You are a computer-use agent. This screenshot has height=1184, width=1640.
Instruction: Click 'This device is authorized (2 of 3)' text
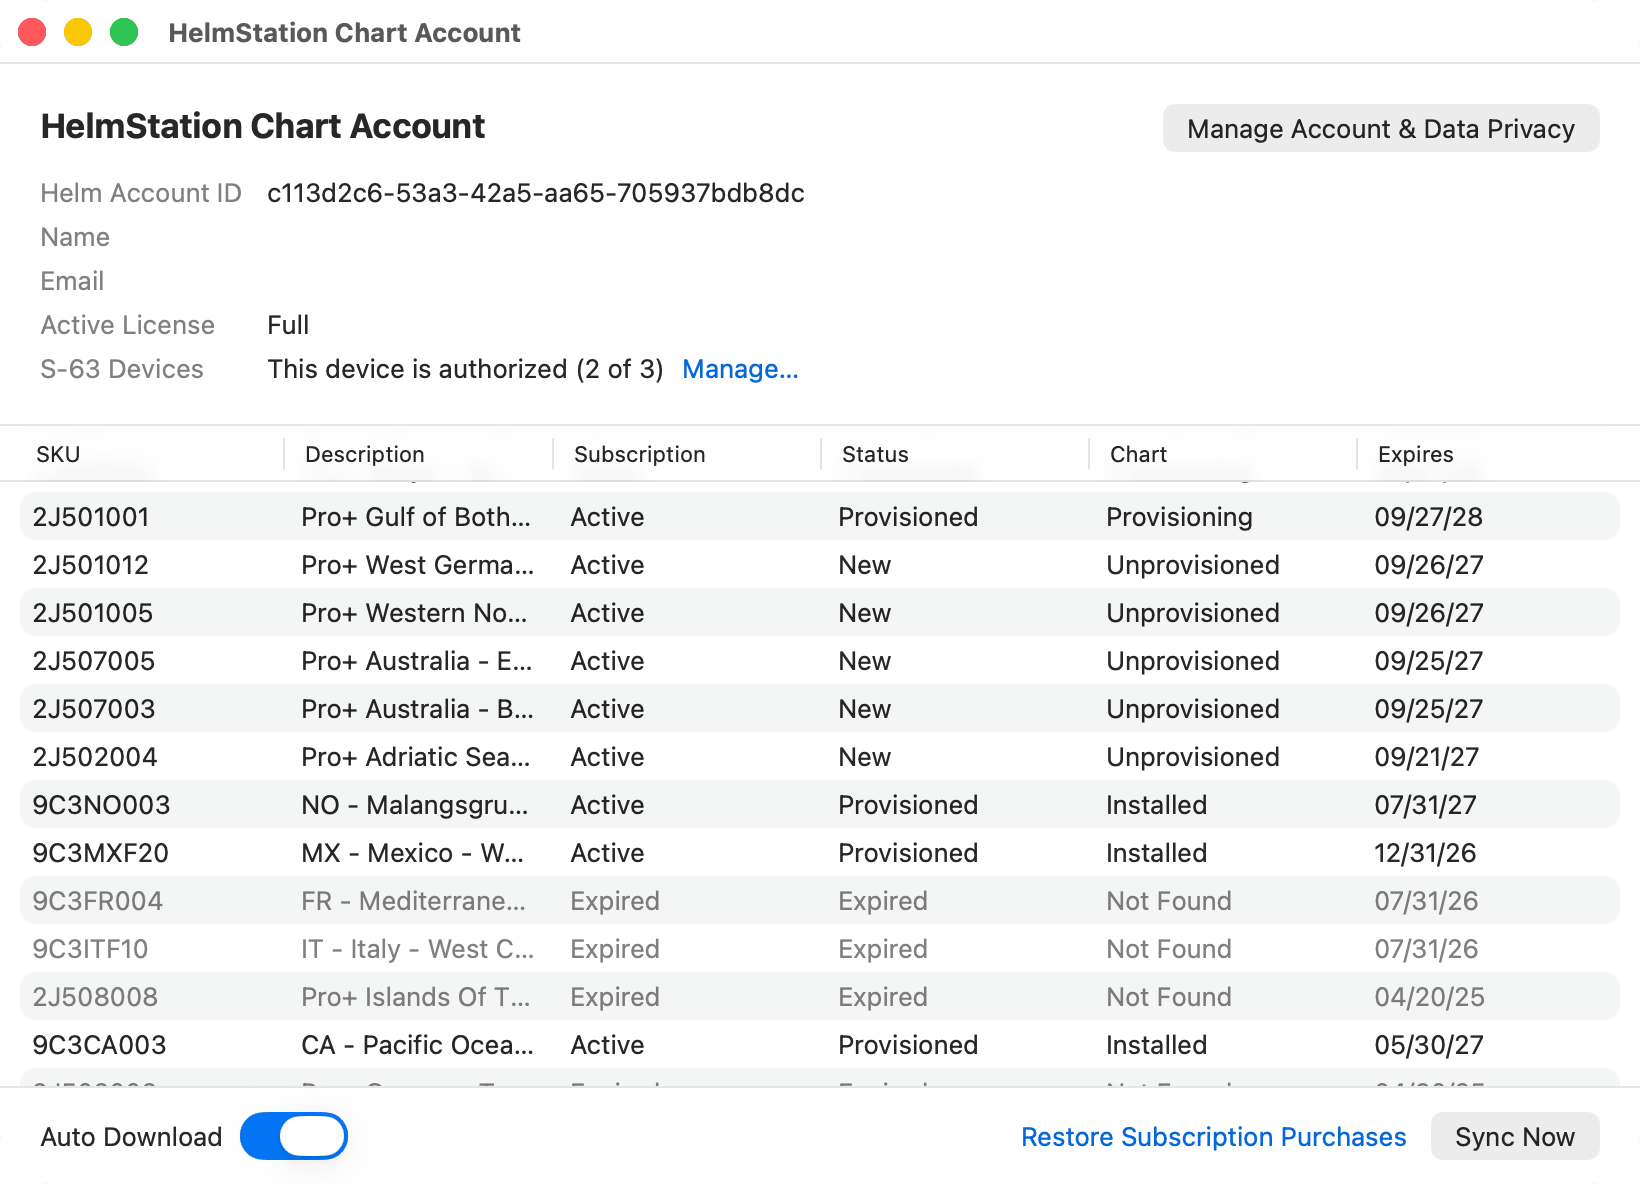(465, 369)
